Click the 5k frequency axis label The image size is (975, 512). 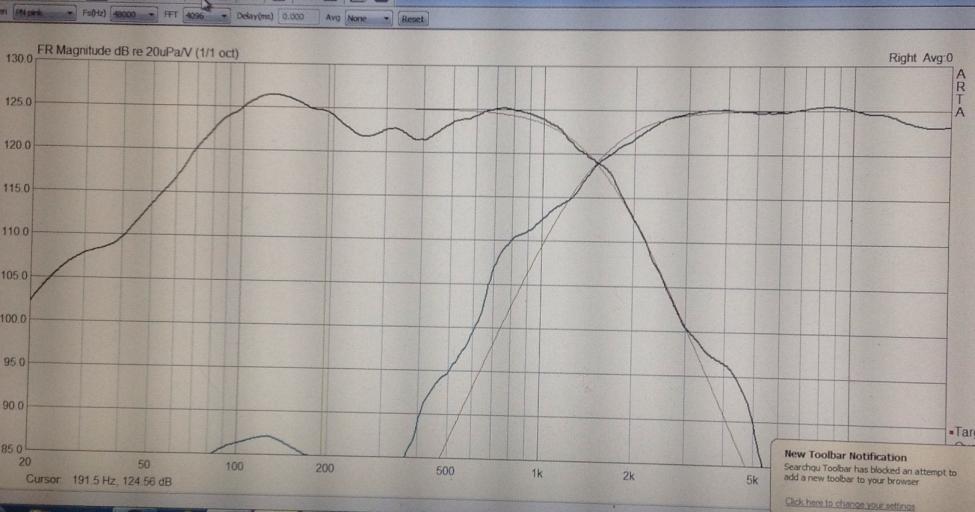(752, 480)
